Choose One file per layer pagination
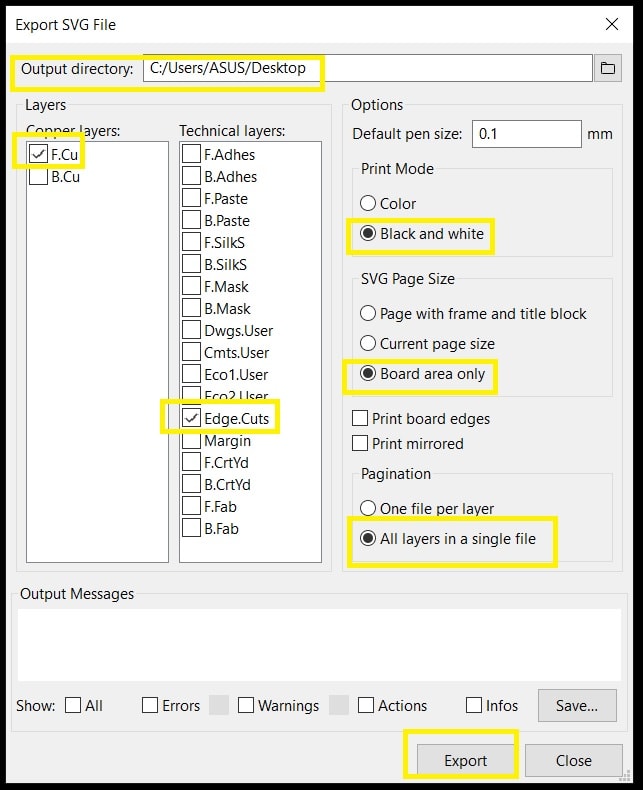The width and height of the screenshot is (643, 790). click(369, 508)
